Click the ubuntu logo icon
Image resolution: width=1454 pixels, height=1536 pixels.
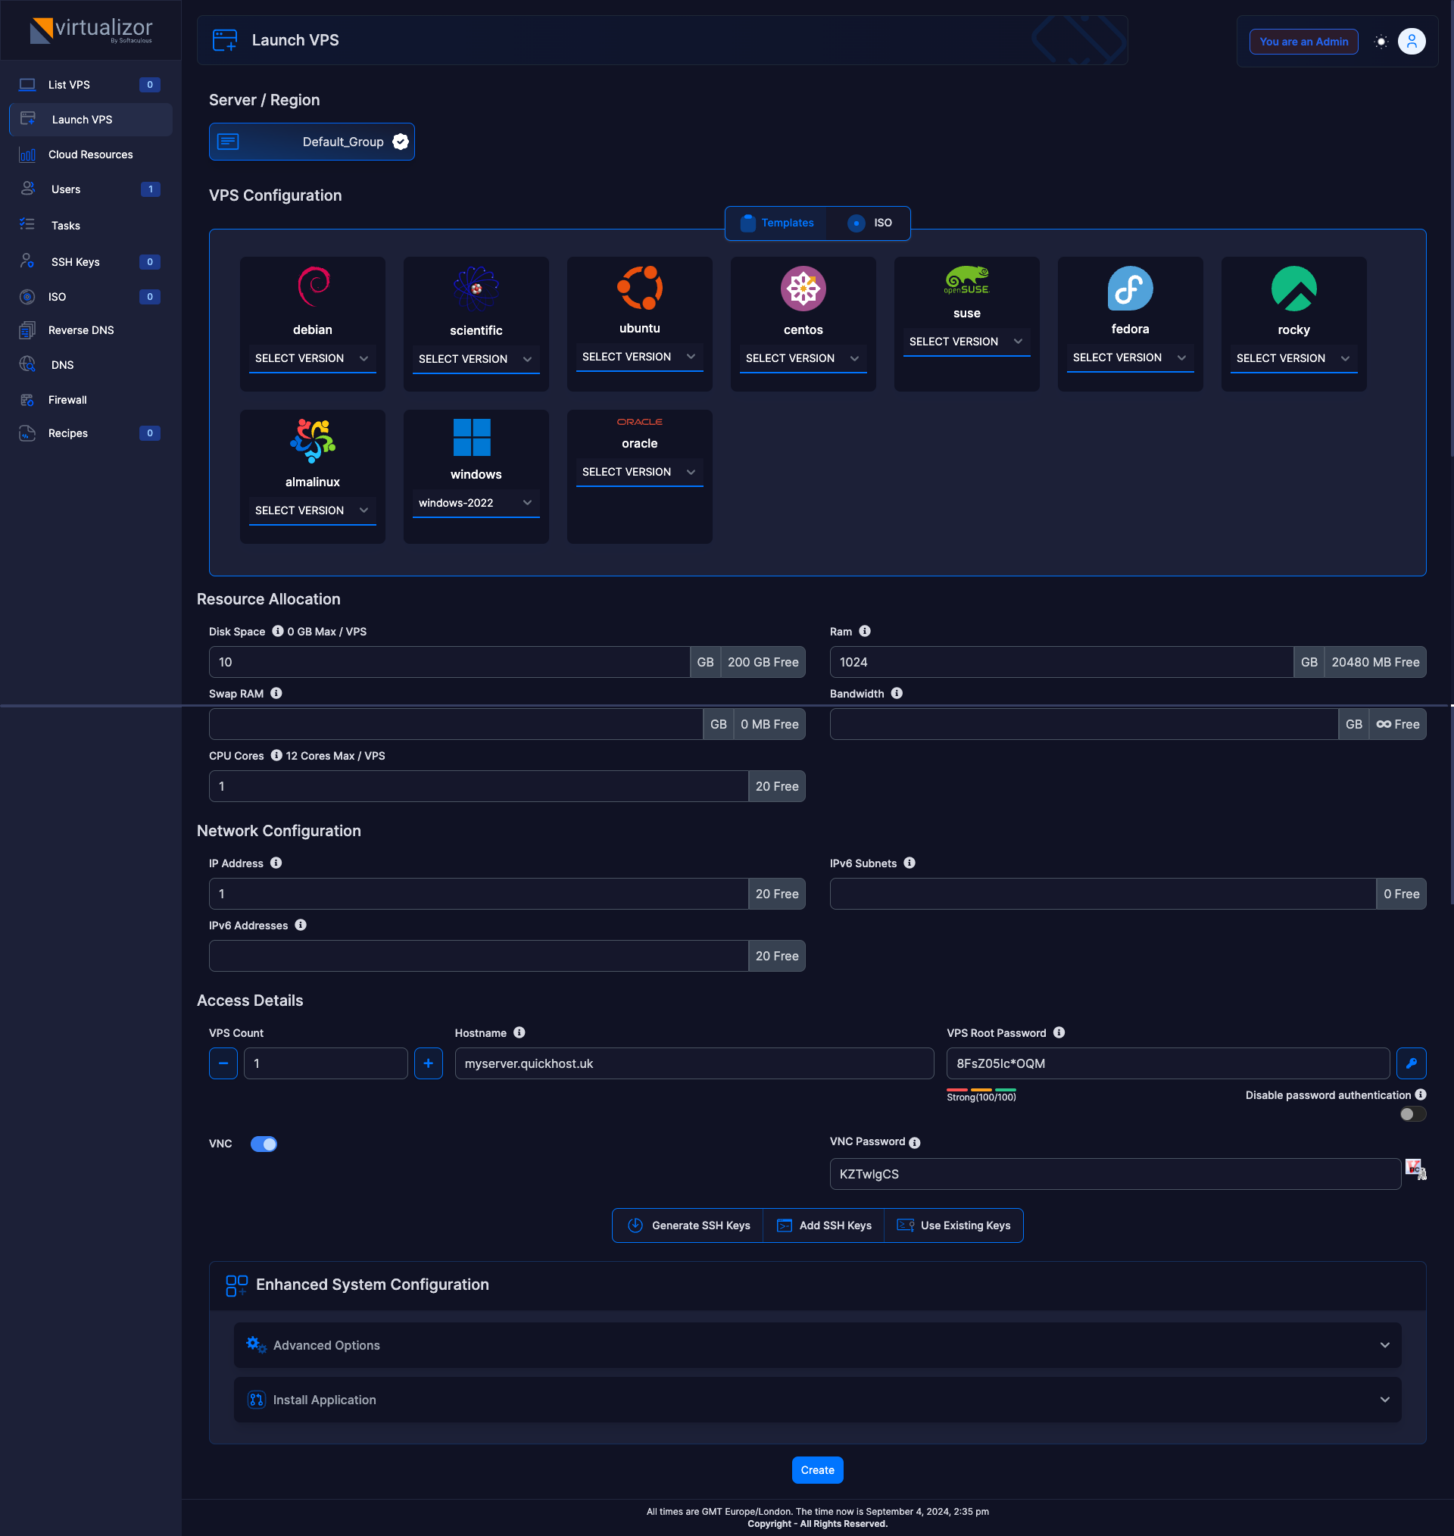(x=640, y=288)
